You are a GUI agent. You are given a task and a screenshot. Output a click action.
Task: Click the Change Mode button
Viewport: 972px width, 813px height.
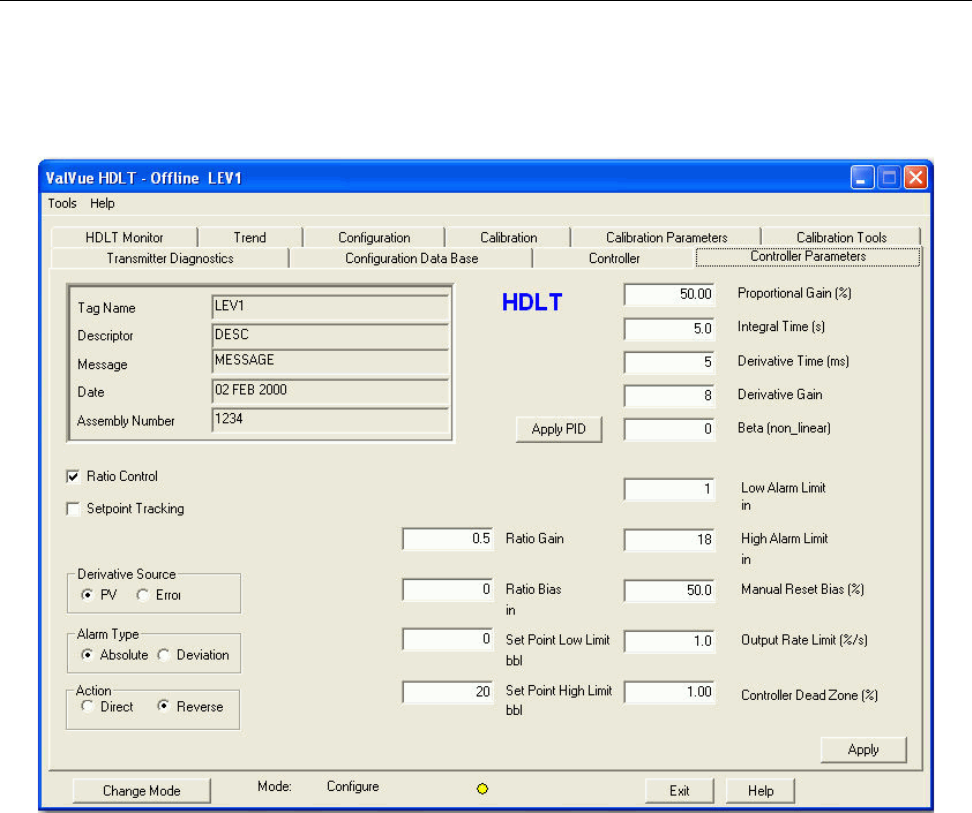click(x=141, y=791)
